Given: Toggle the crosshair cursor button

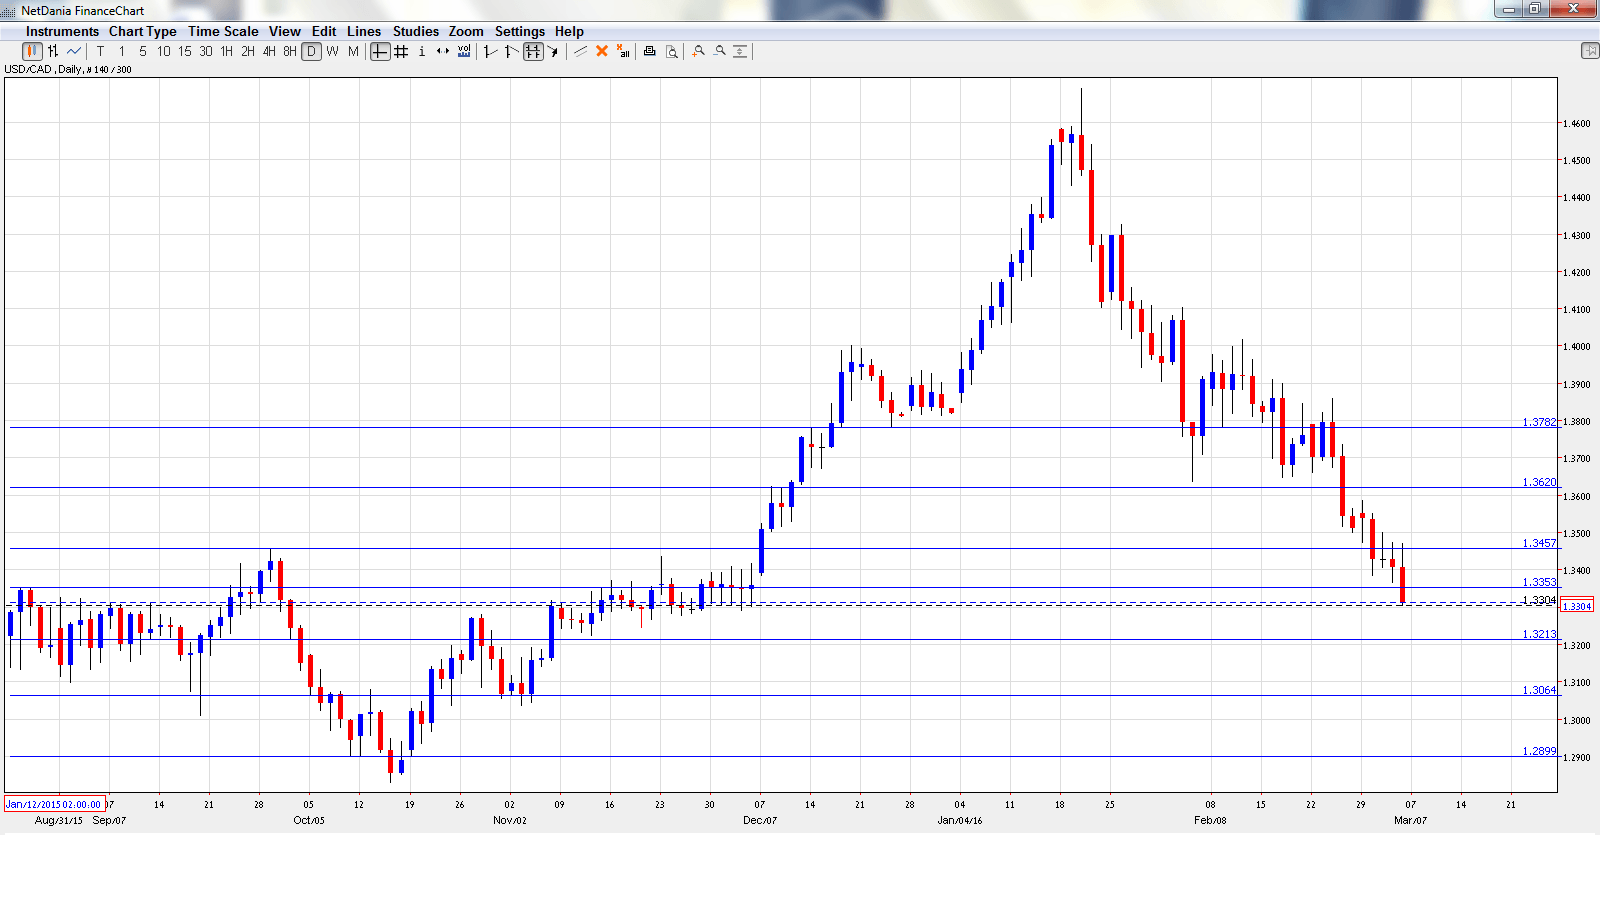Looking at the screenshot, I should (380, 51).
